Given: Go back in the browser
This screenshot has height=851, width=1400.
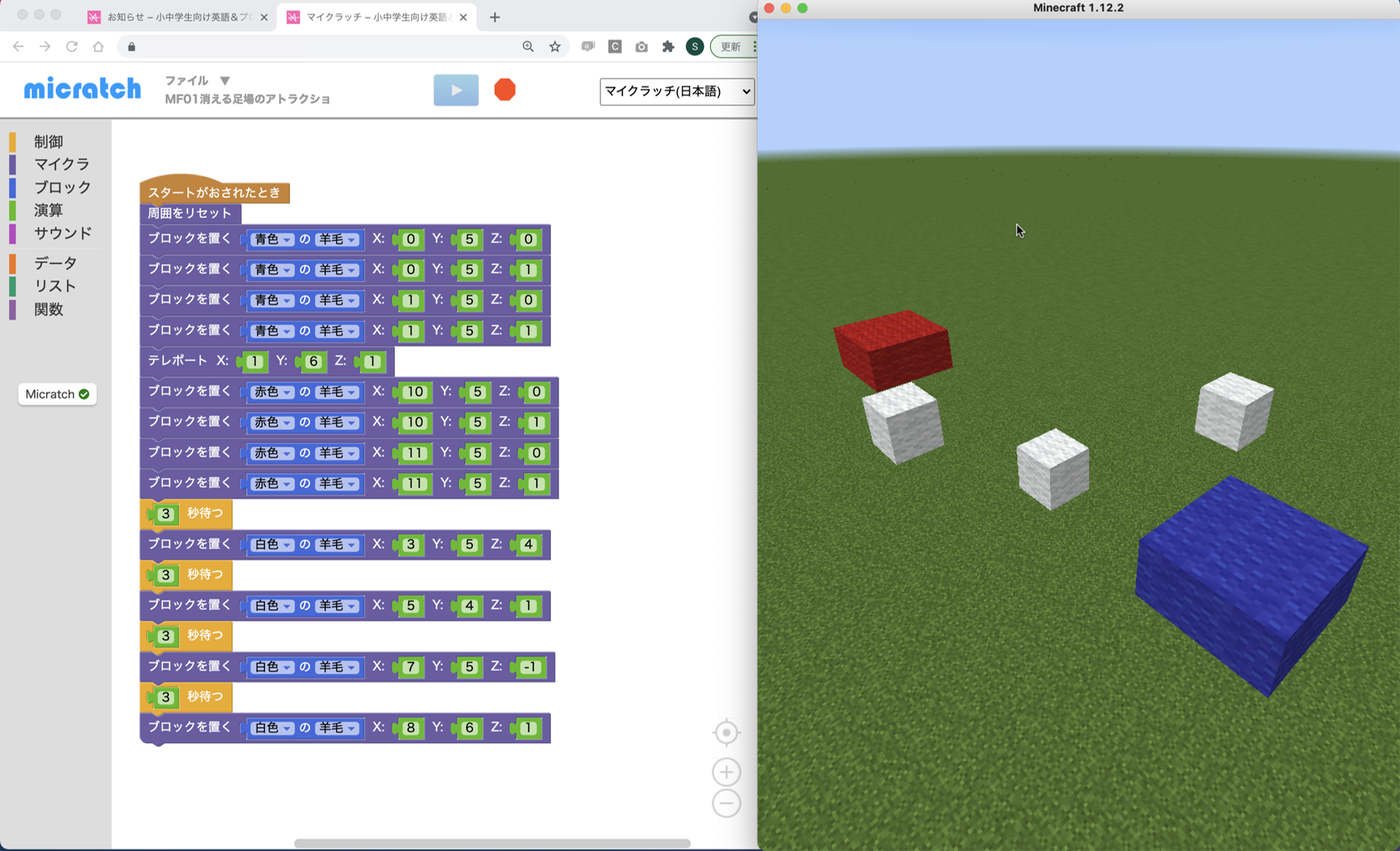Looking at the screenshot, I should tap(18, 46).
